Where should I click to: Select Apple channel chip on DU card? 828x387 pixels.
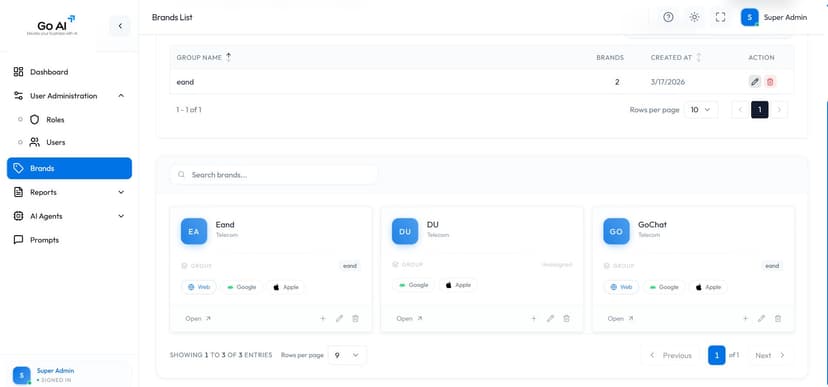pyautogui.click(x=458, y=285)
